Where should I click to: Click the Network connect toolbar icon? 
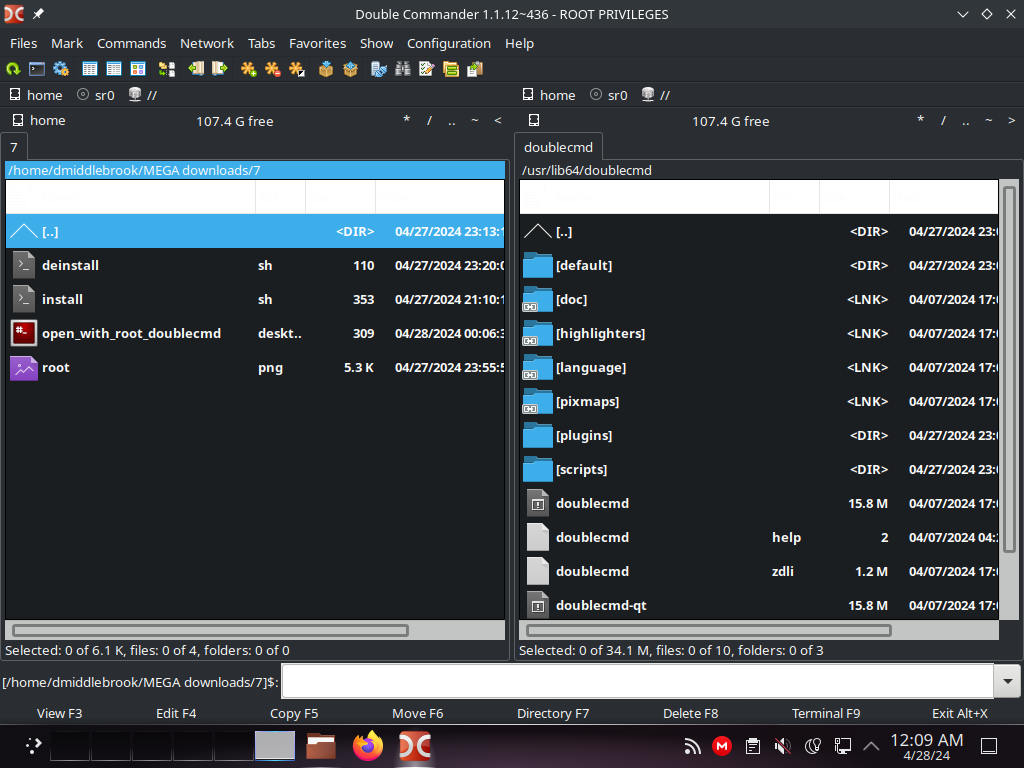(x=379, y=69)
